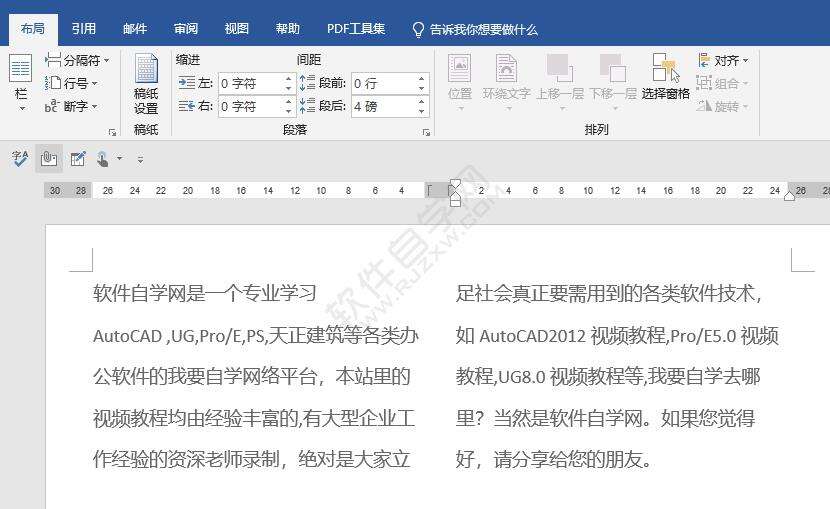830x509 pixels.
Task: Open the page setup dialog launcher
Action: tap(112, 132)
